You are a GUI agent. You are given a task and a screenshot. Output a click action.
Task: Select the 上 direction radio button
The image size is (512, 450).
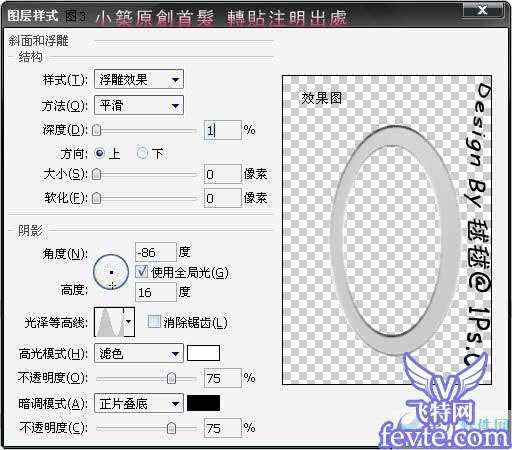(100, 153)
